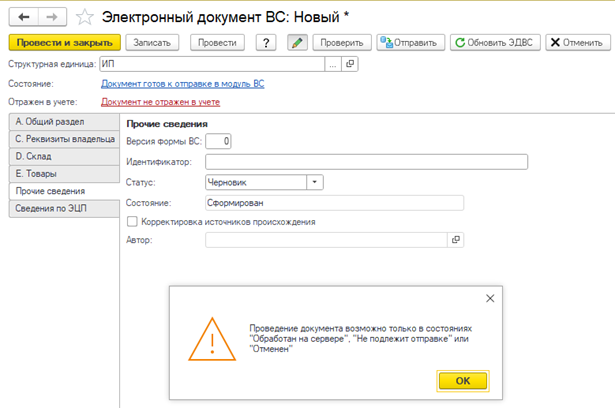615x408 pixels.
Task: Select the Сведения по ЭЦП tab
Action: (x=60, y=208)
